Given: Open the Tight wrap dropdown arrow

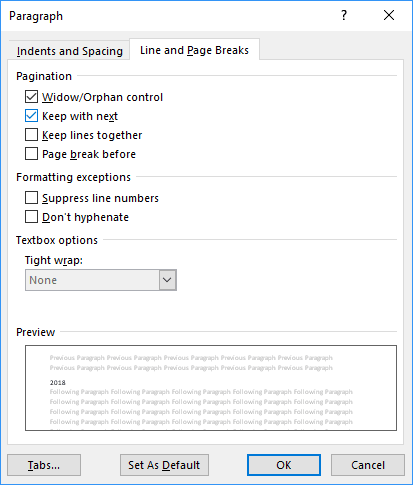Looking at the screenshot, I should coord(167,280).
